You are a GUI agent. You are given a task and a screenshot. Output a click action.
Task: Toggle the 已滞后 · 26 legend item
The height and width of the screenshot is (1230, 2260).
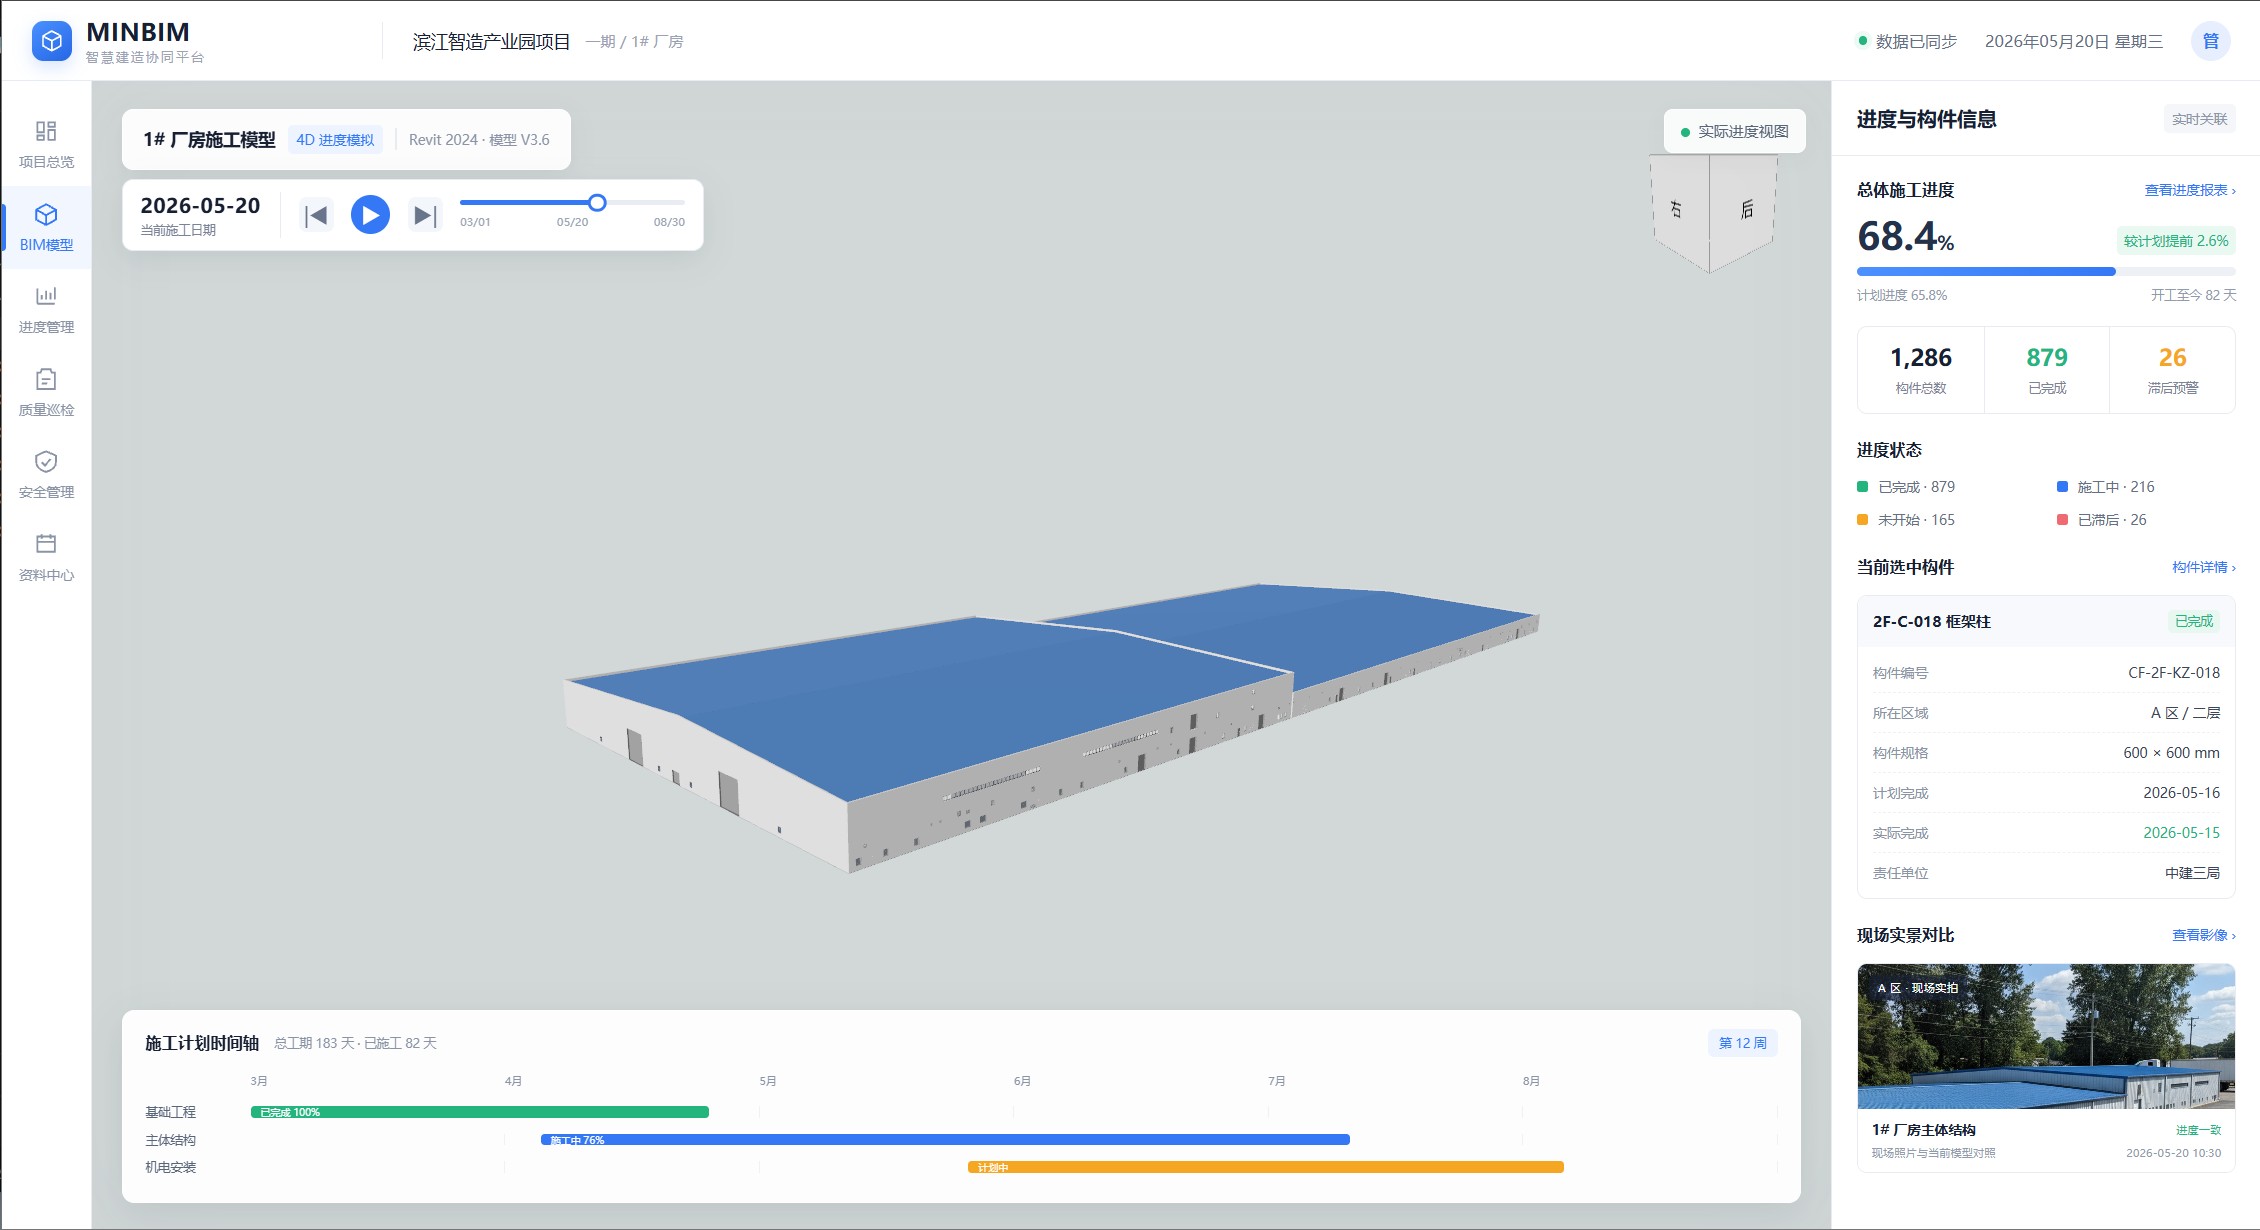pos(2101,520)
